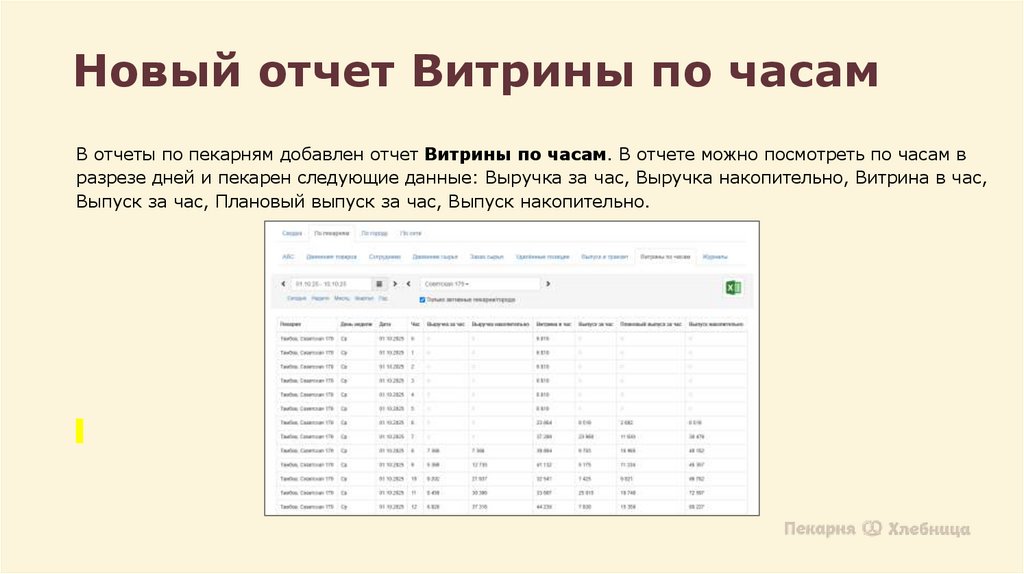The height and width of the screenshot is (574, 1024).
Task: Switch to the previous bakery arrow
Action: point(409,284)
